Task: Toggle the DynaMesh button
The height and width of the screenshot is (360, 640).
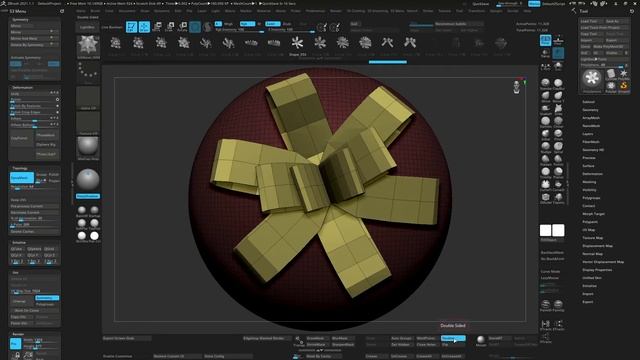Action: [x=22, y=178]
